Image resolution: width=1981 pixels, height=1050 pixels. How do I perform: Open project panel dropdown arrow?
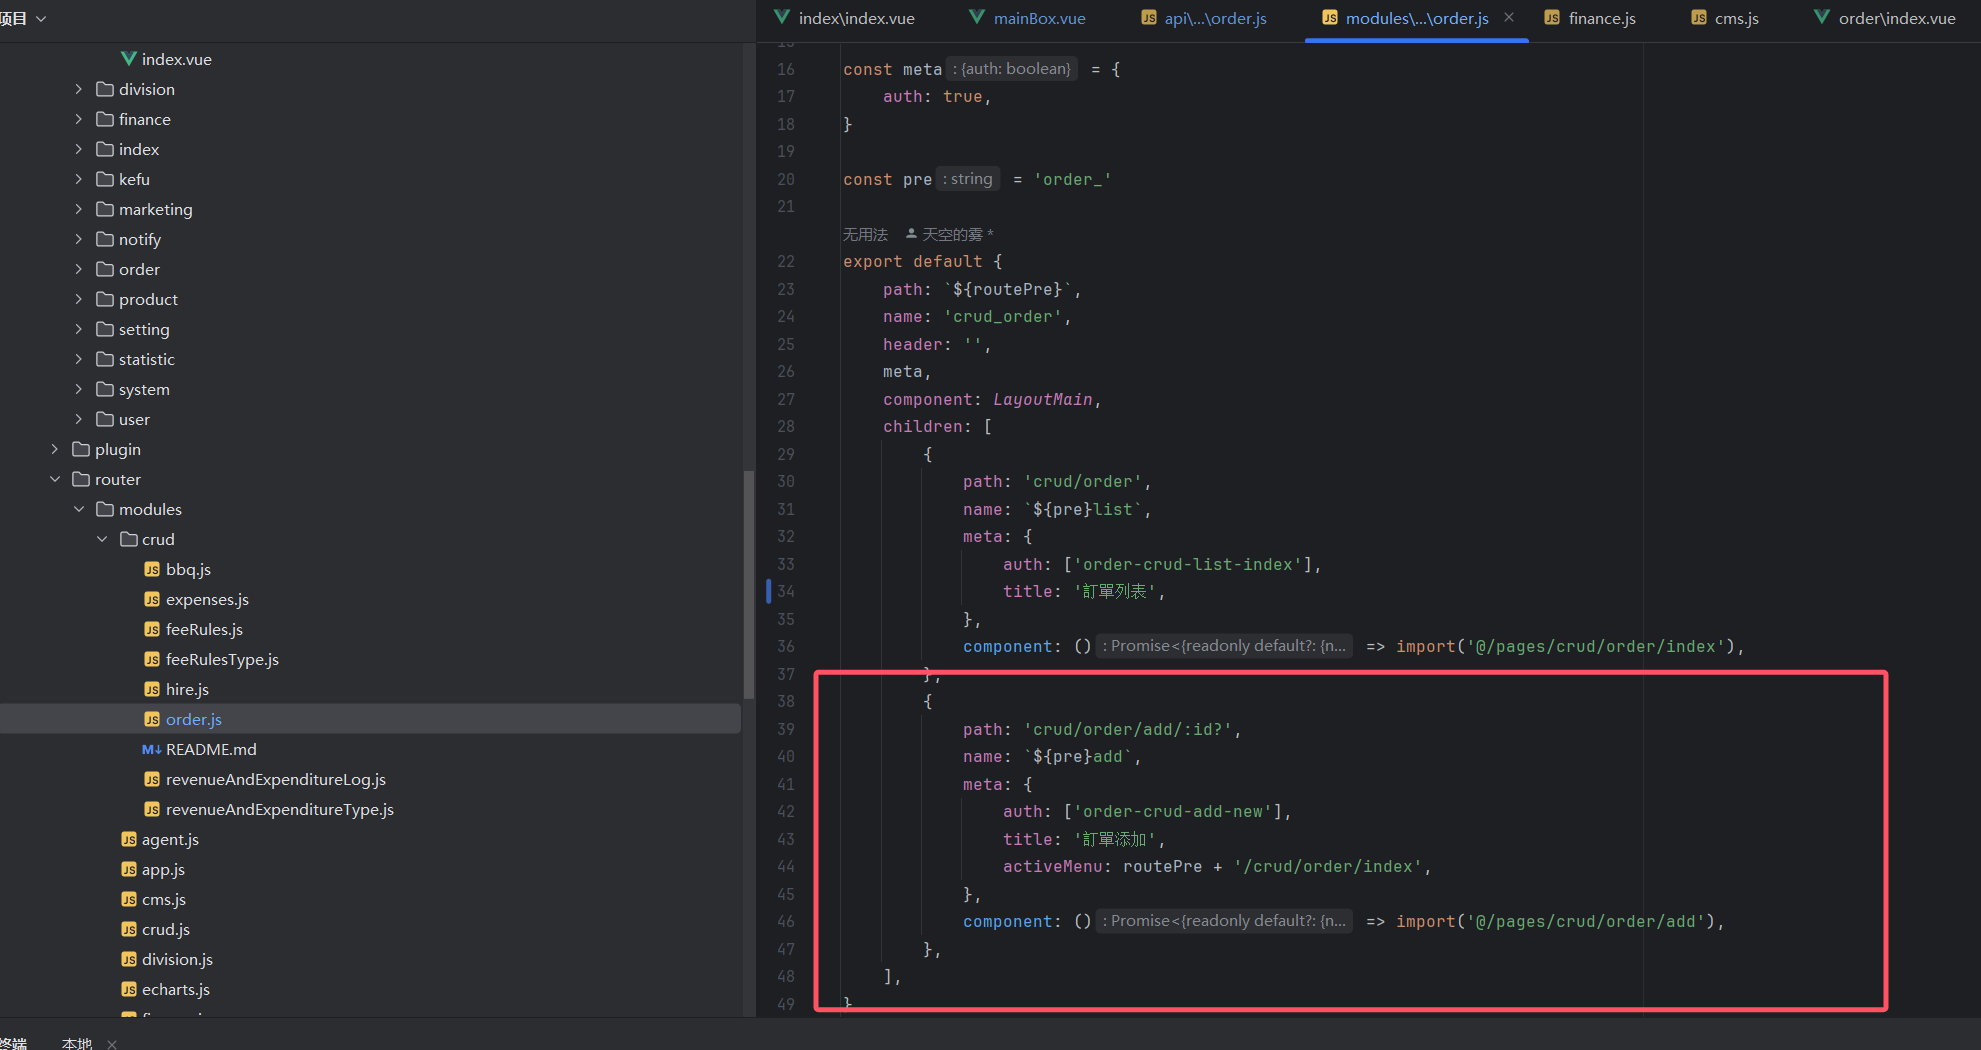[x=41, y=18]
